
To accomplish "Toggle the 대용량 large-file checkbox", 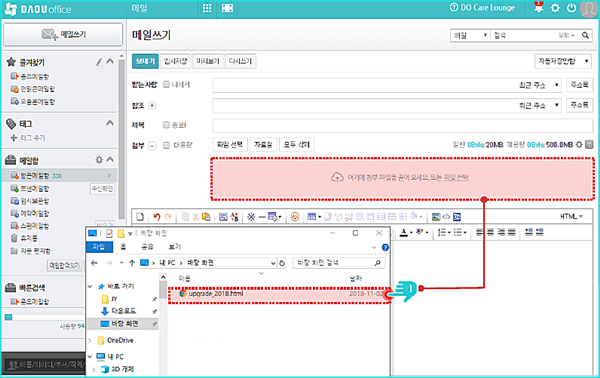I will point(166,145).
